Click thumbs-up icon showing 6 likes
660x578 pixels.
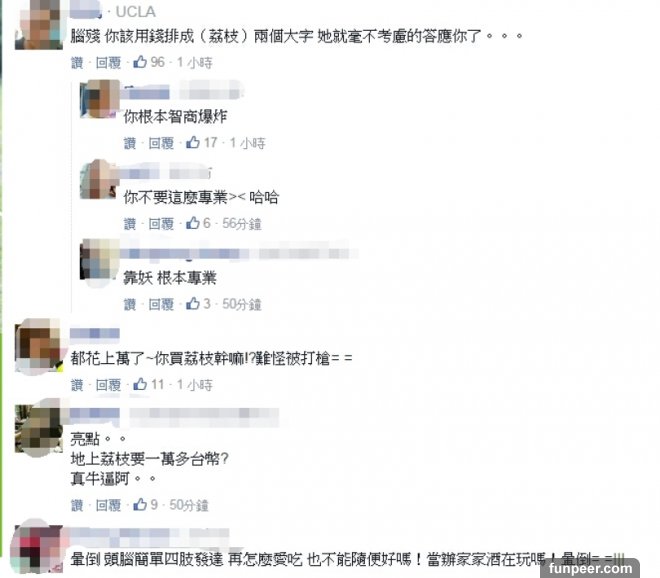193,223
